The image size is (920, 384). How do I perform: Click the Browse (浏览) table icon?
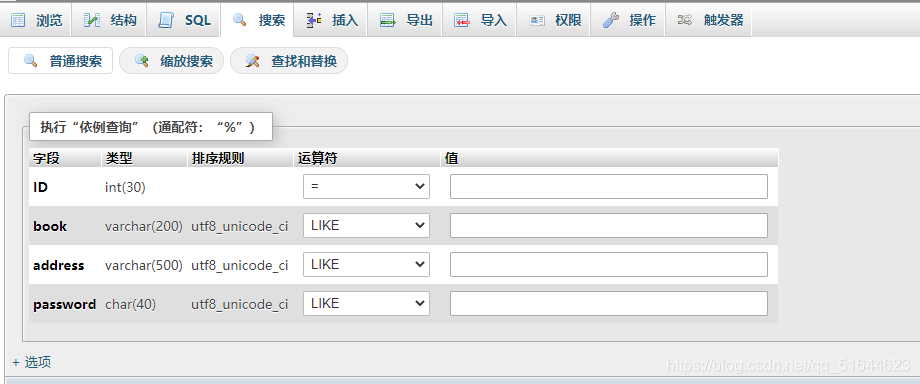19,21
